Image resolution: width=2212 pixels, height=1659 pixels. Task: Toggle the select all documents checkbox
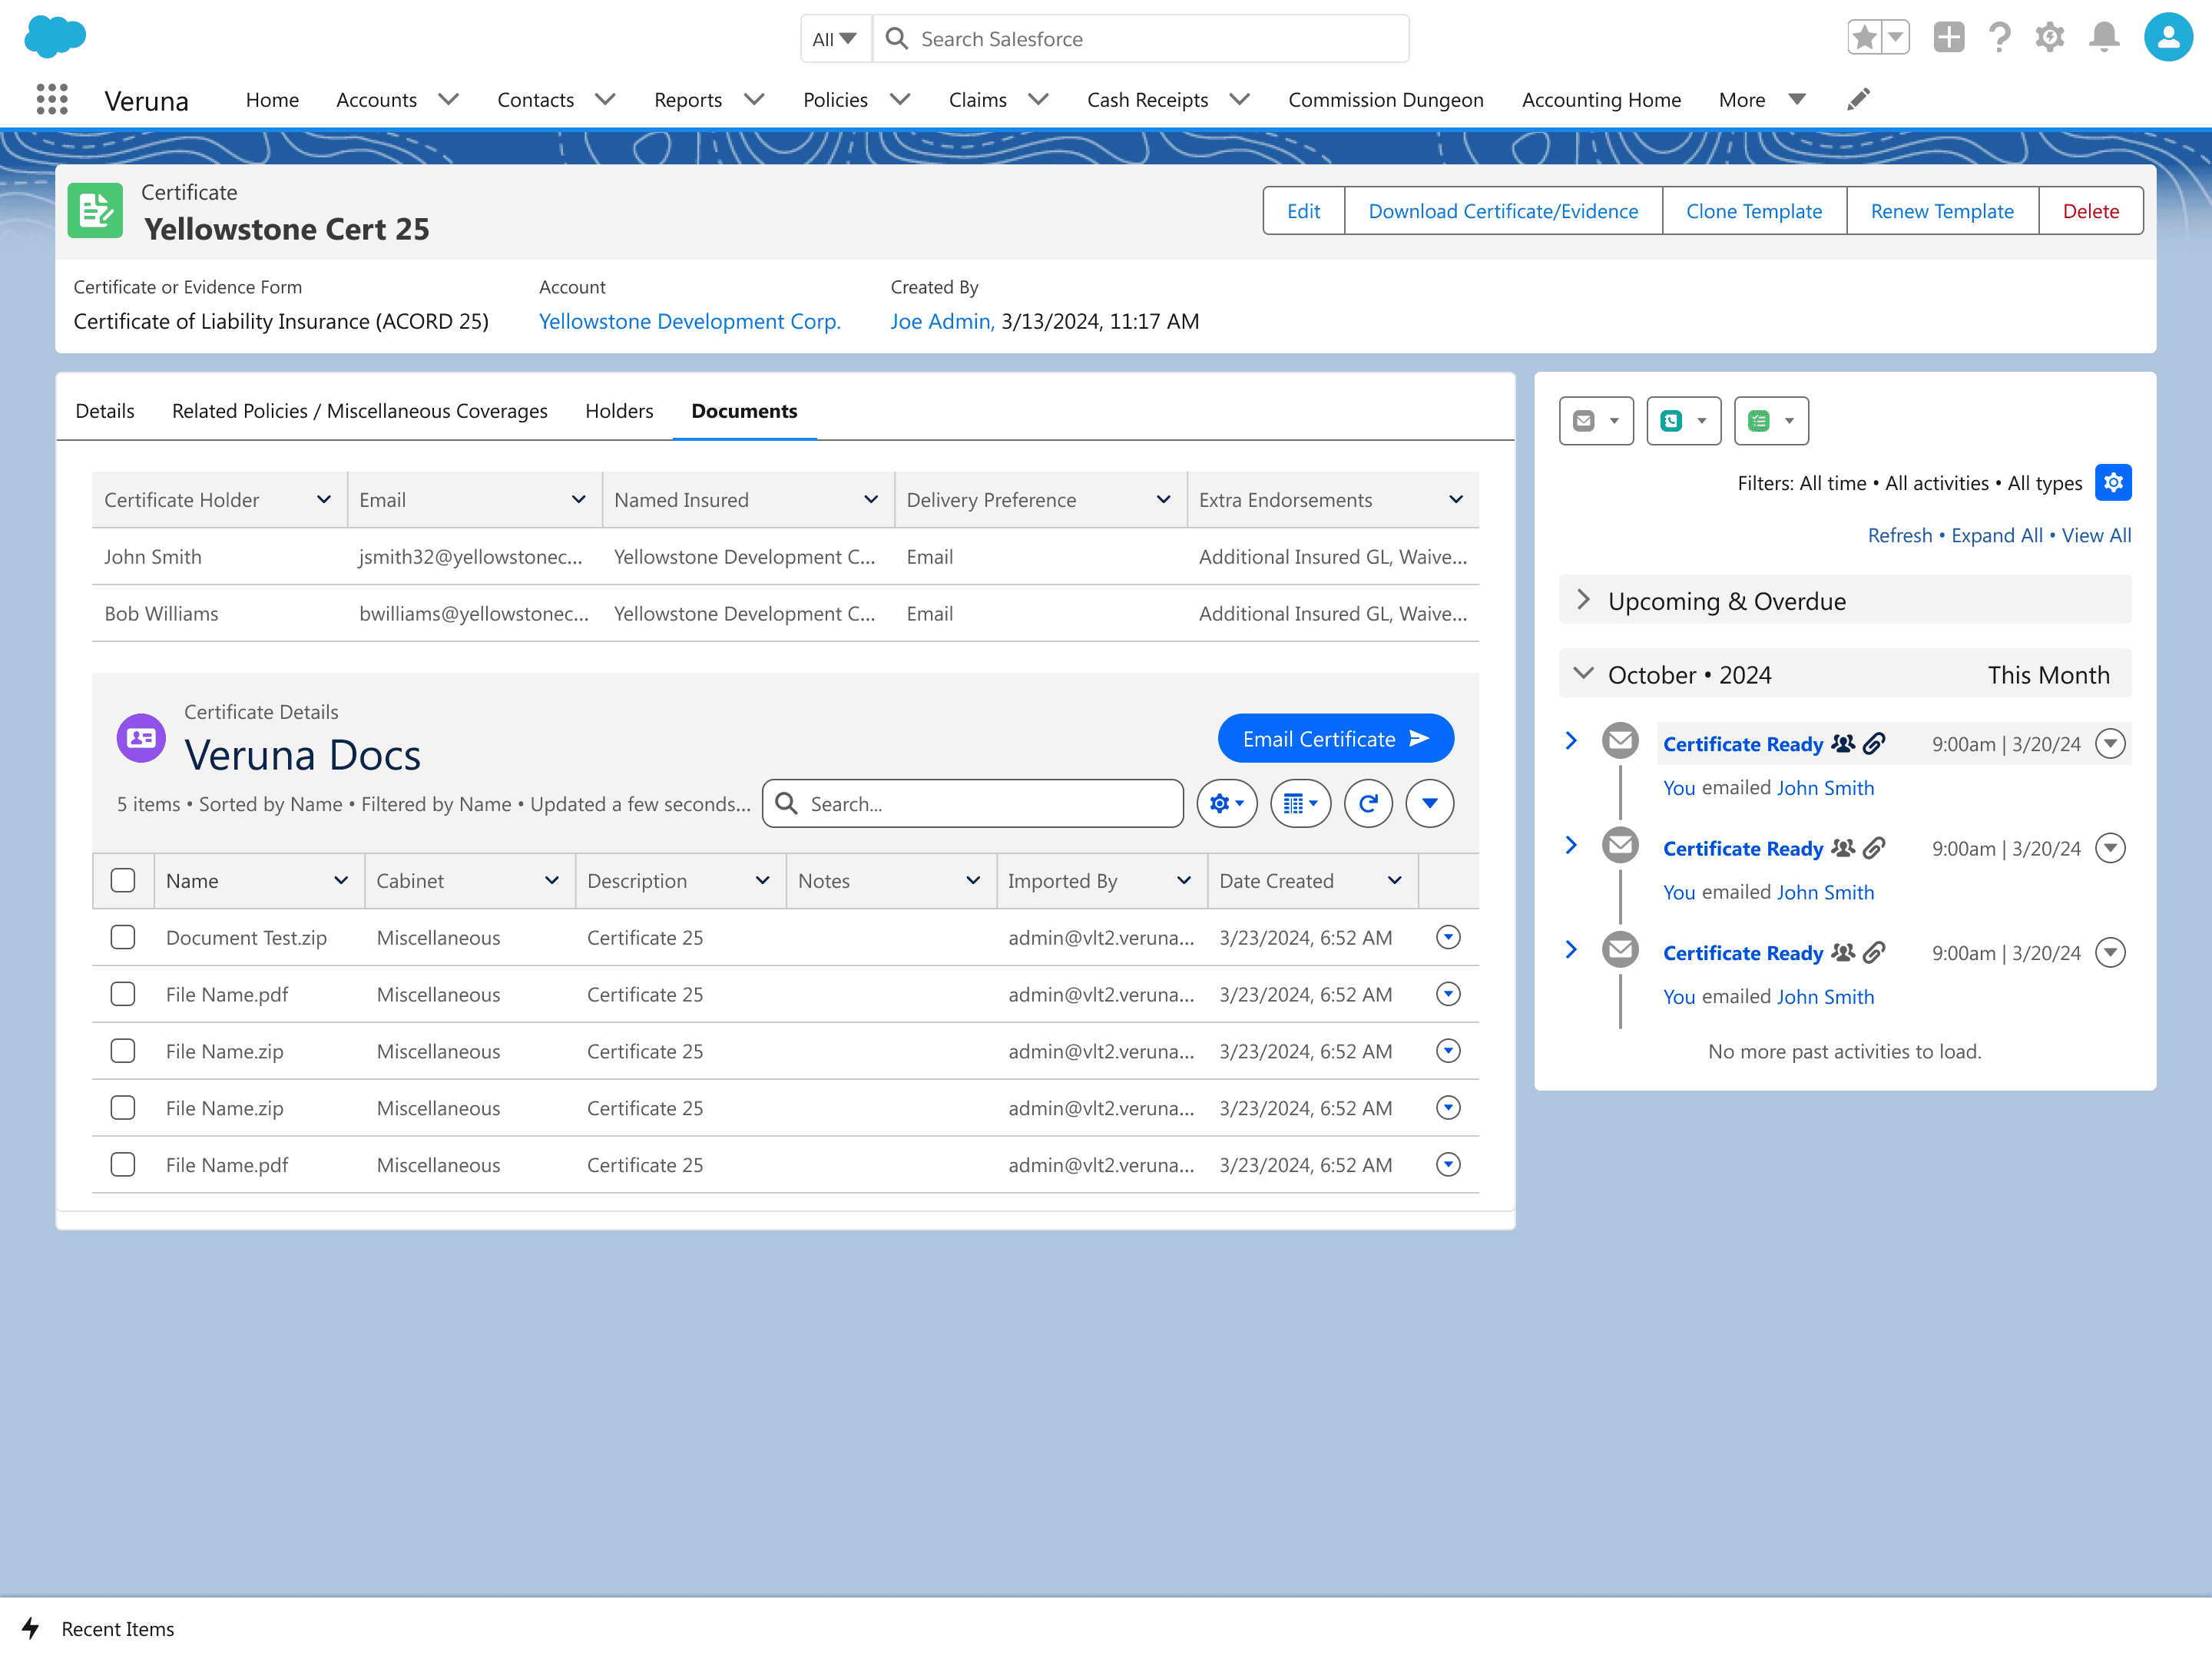[x=123, y=880]
